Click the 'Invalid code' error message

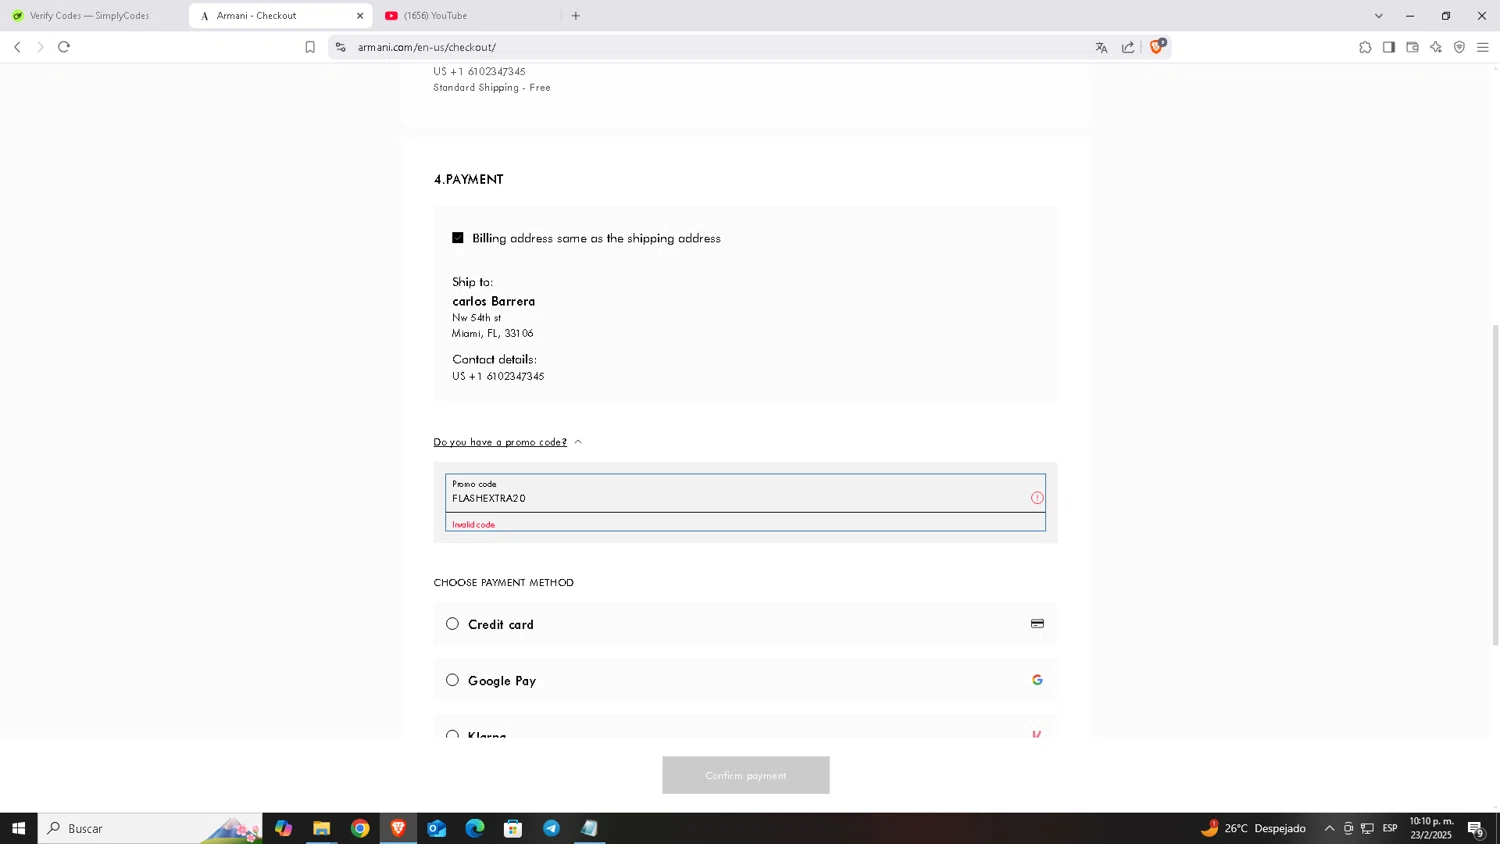click(x=474, y=524)
